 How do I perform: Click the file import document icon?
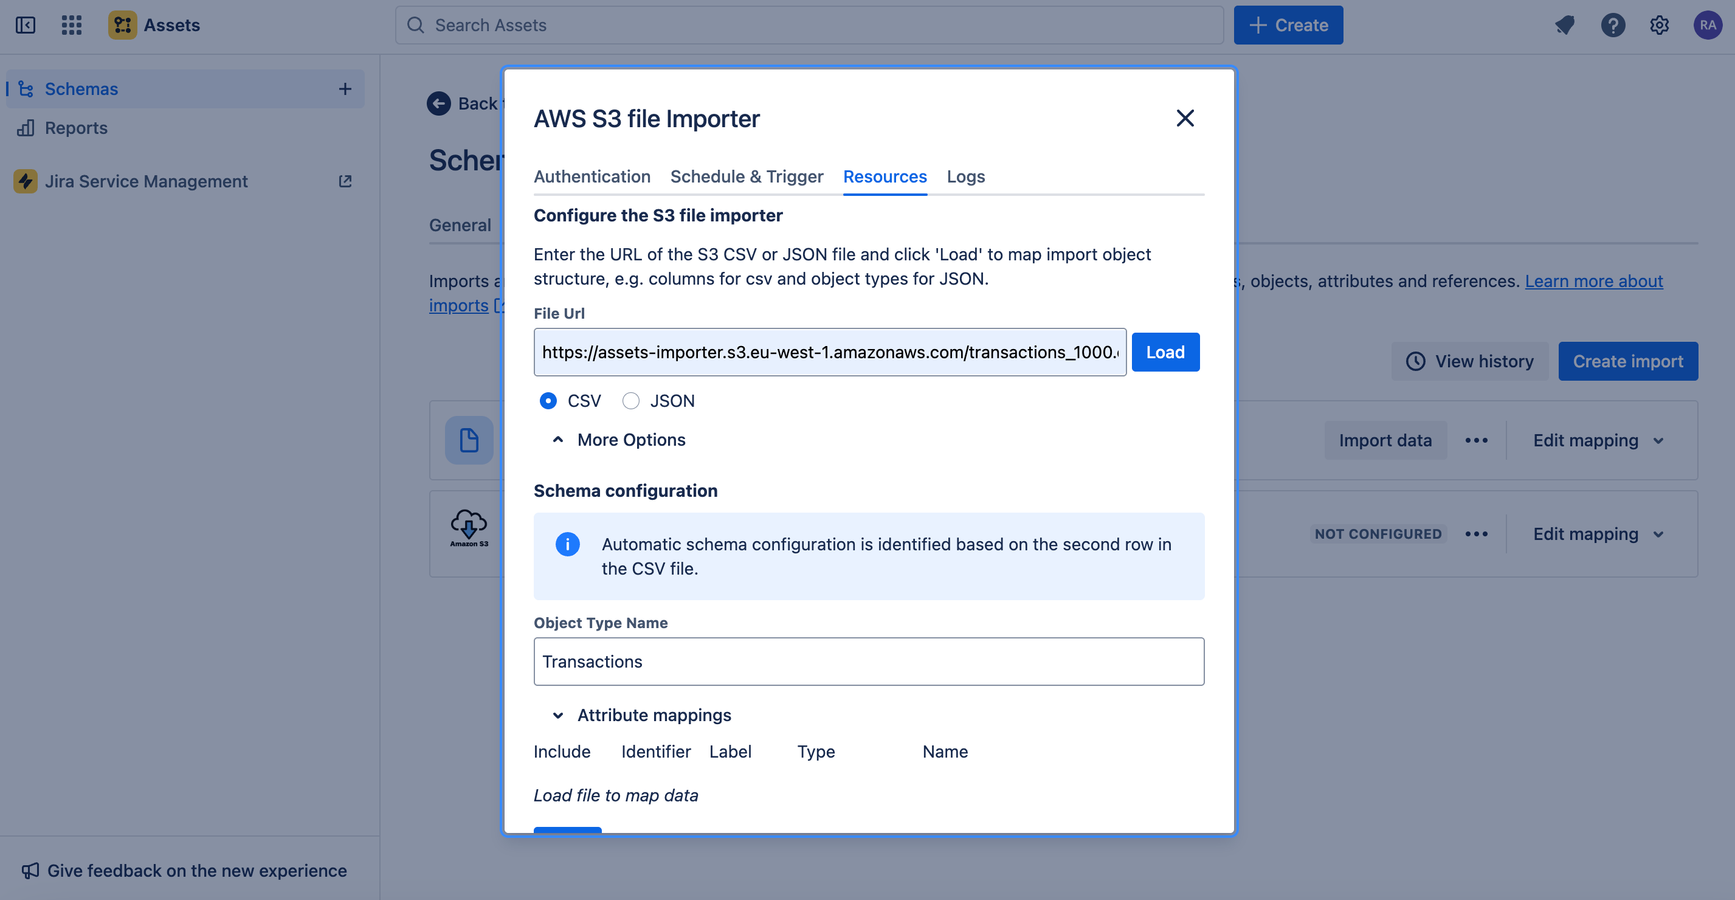[469, 440]
